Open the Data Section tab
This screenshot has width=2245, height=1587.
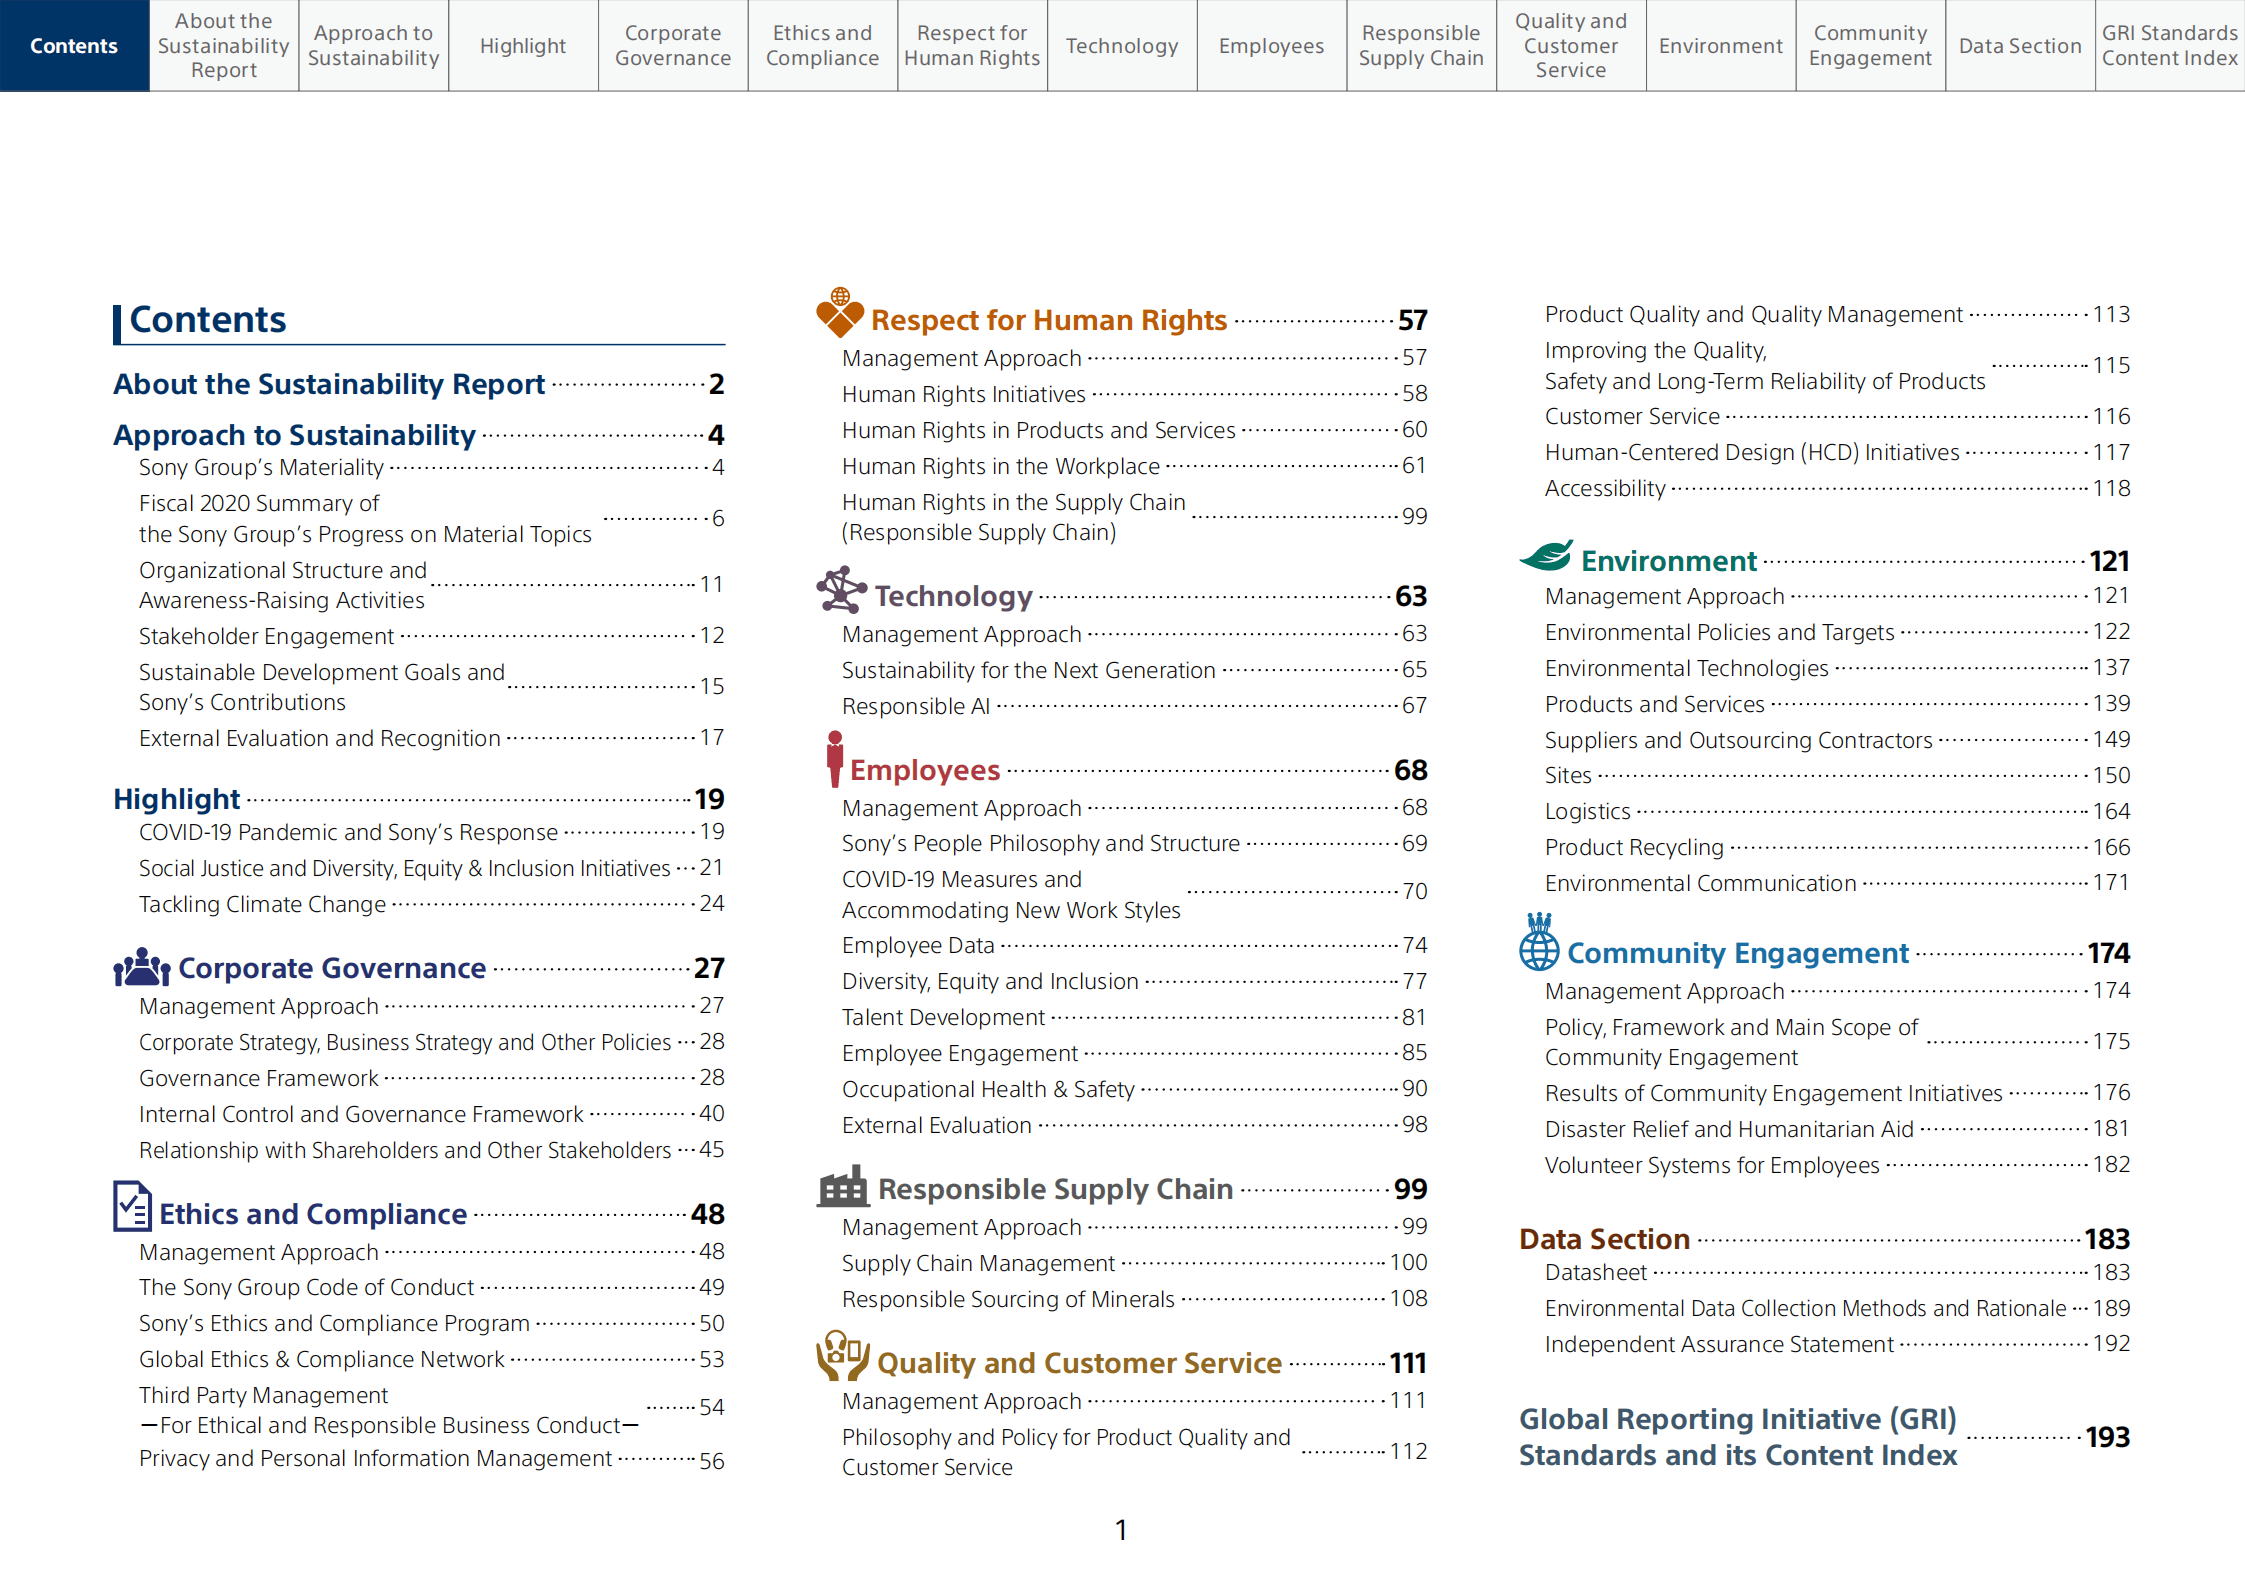pos(2019,46)
